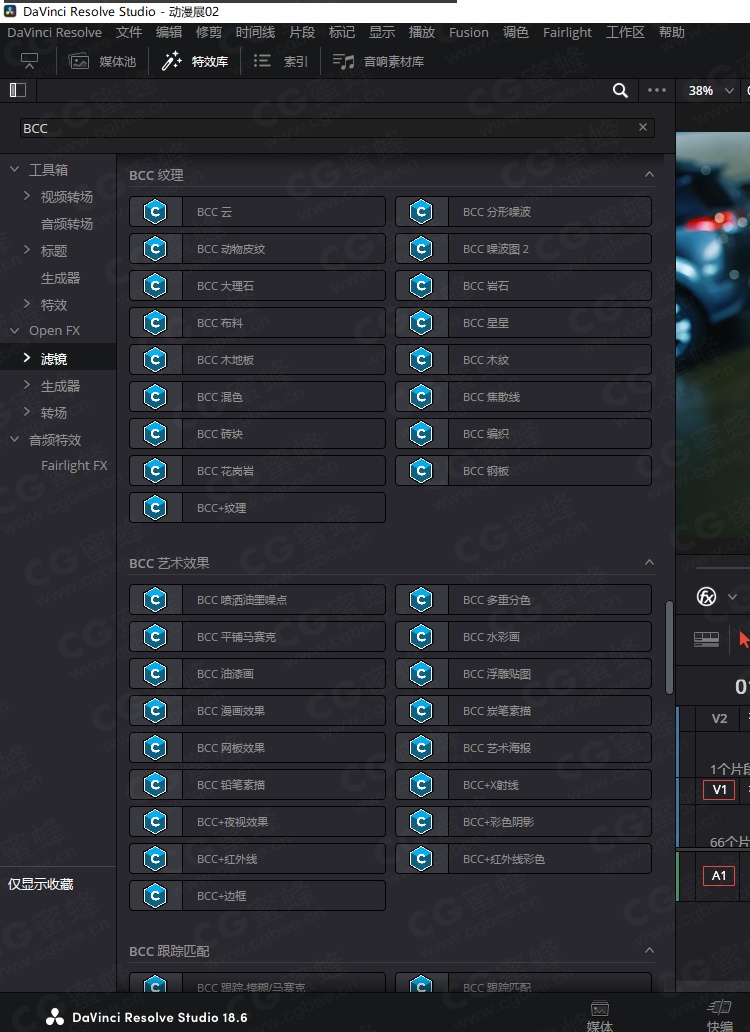This screenshot has width=750, height=1032.
Task: Toggle the V1 video track selector
Action: coord(719,789)
